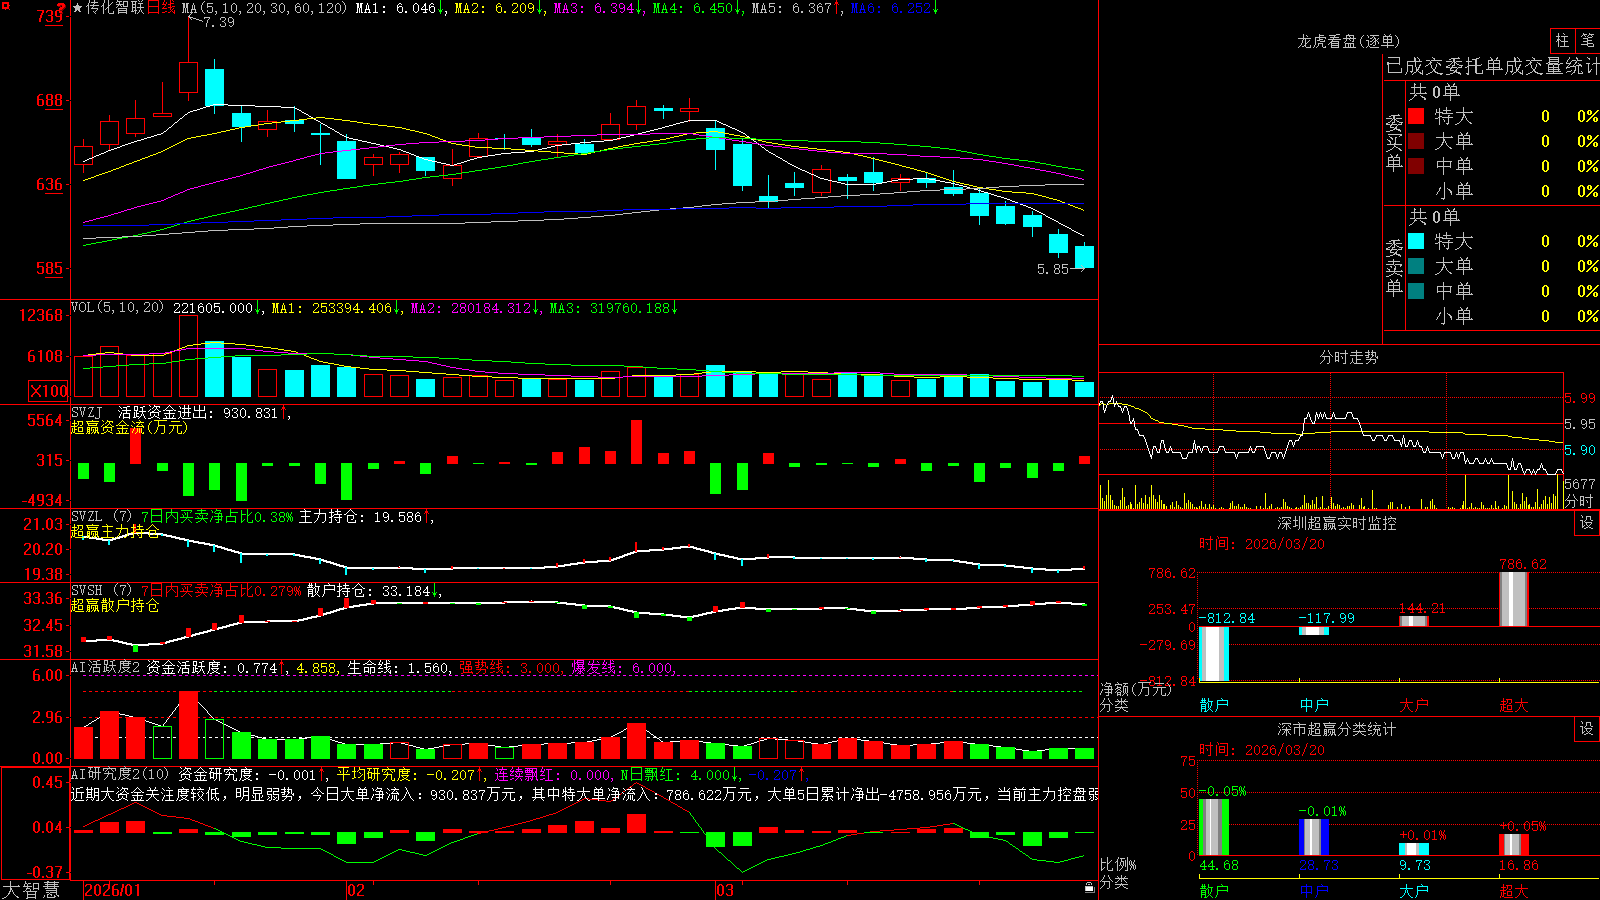Viewport: 1600px width, 900px height.
Task: Click the 深圳超赢实时监控 panel title
Action: 1336,523
